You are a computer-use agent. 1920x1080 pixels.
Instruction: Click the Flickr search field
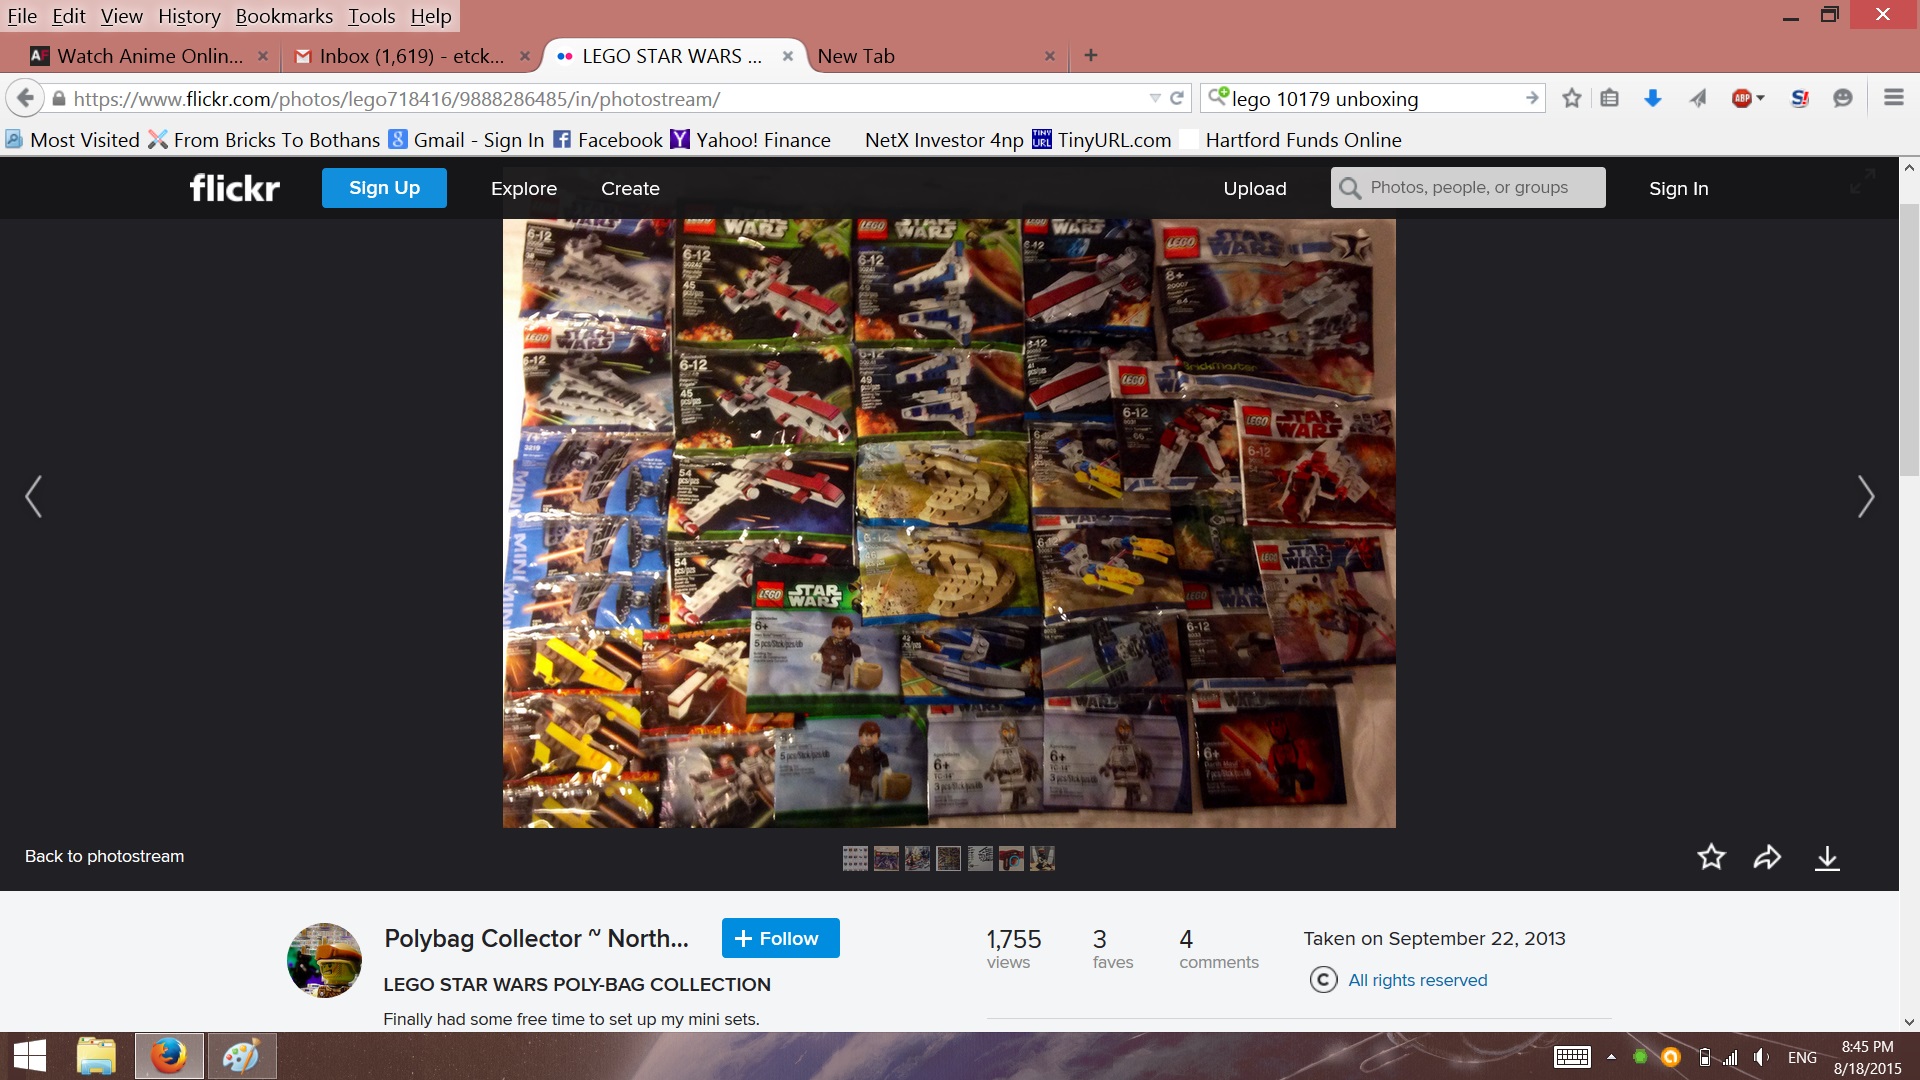1480,188
